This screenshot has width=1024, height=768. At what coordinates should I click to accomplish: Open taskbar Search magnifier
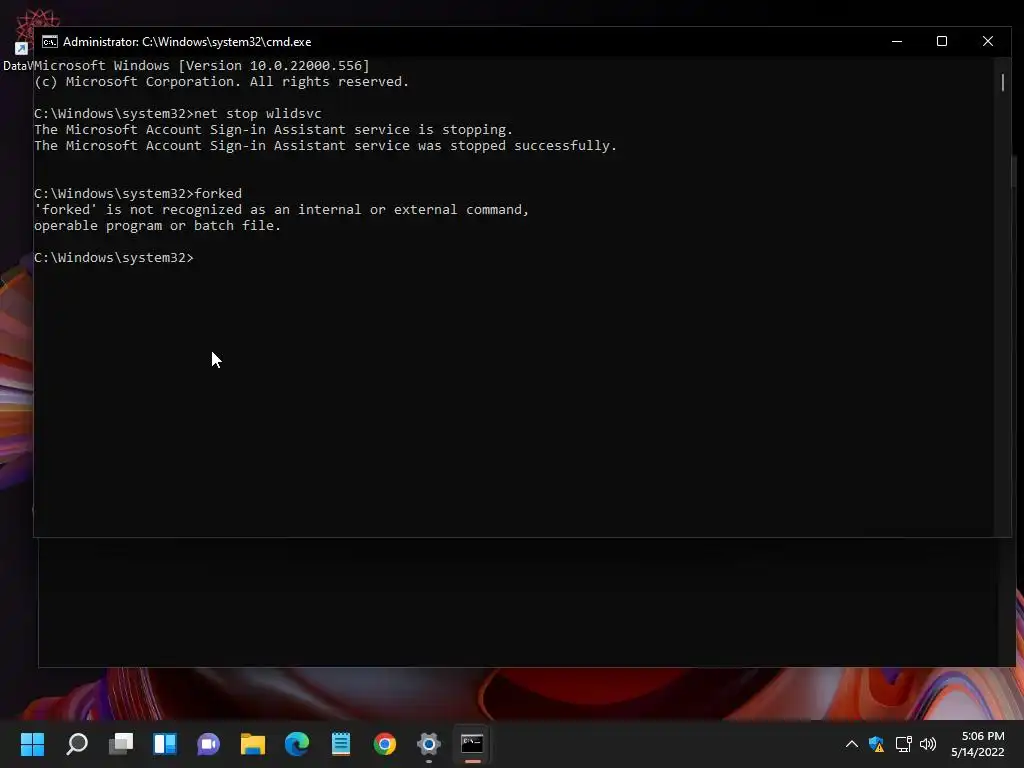(77, 744)
